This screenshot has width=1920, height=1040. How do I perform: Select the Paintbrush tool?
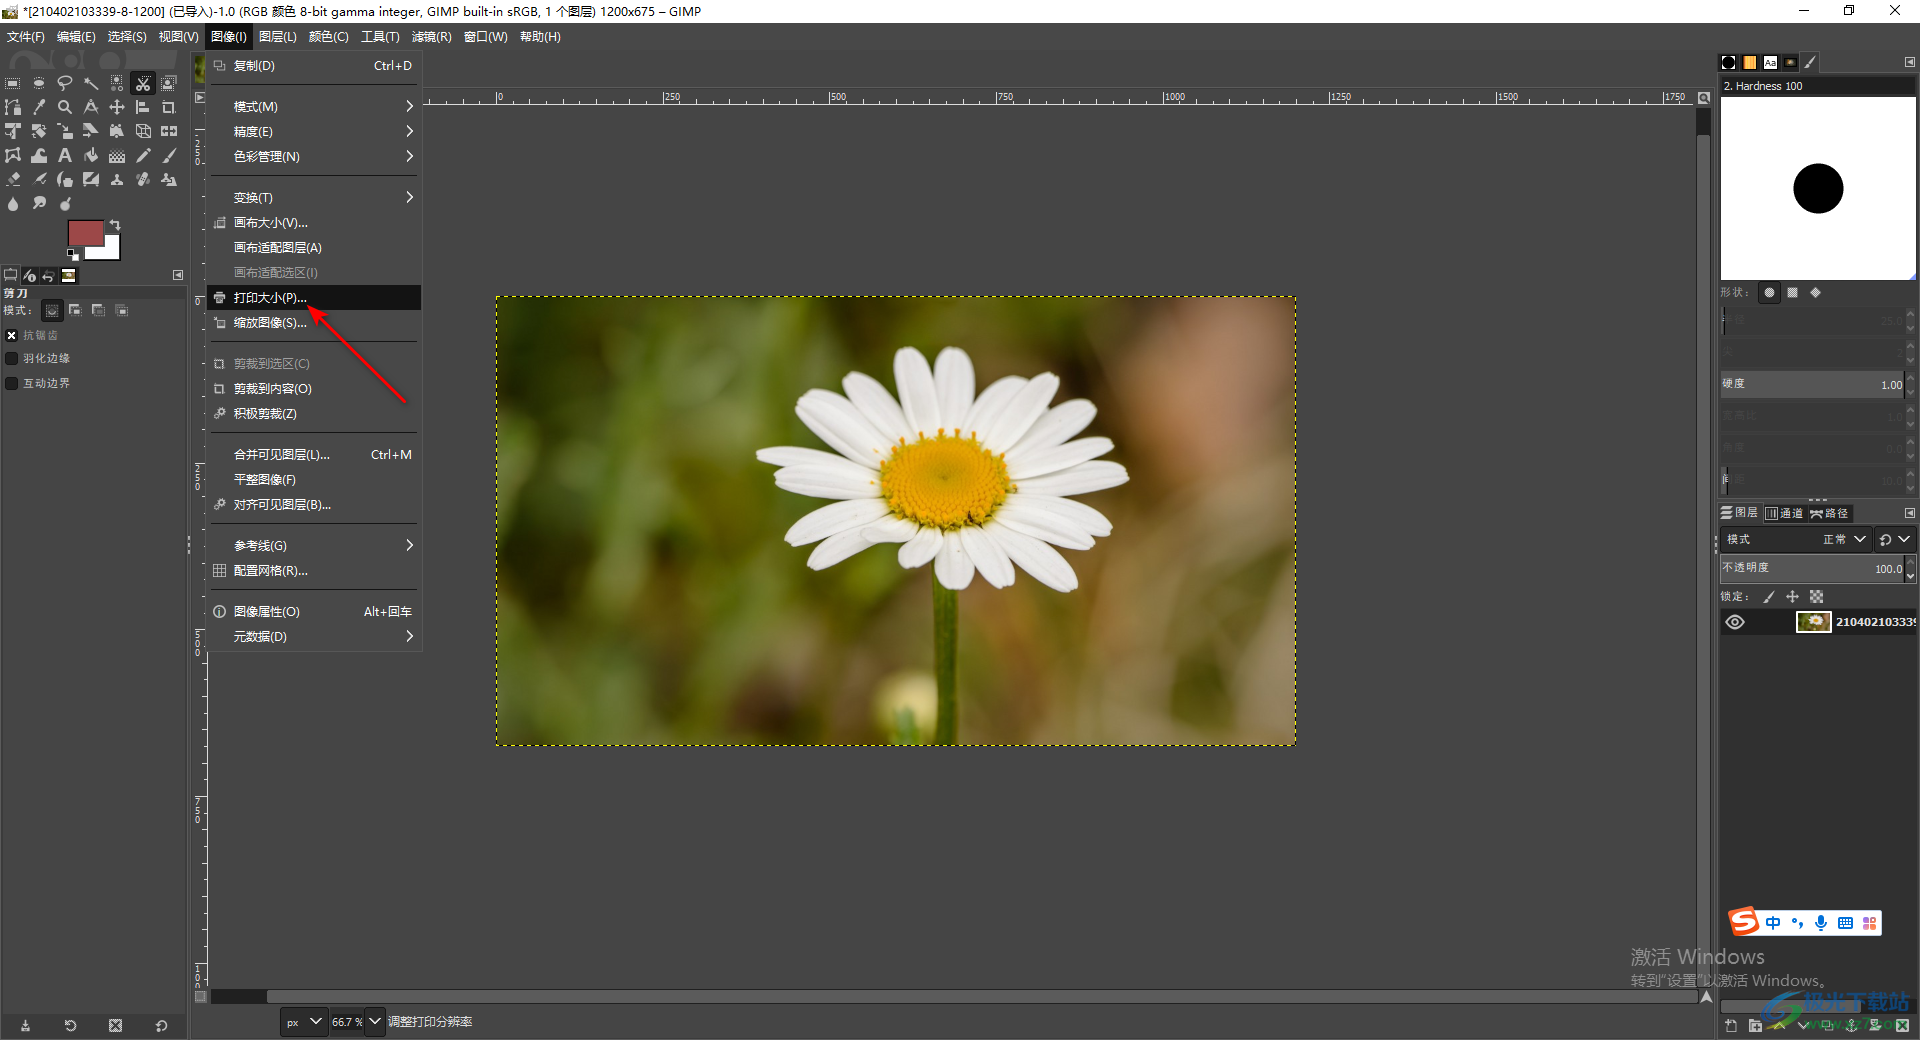169,155
